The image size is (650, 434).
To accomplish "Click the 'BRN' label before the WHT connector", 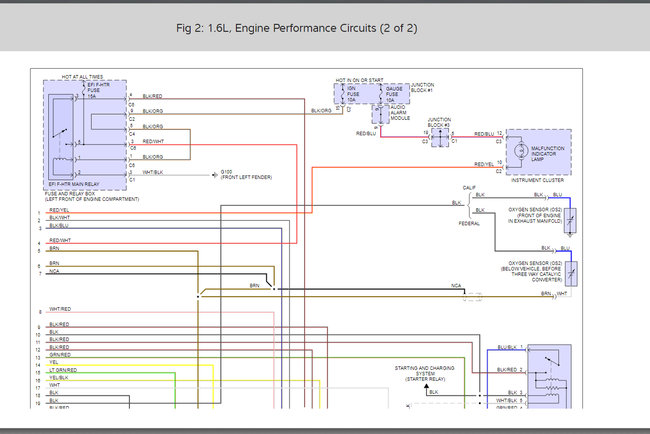I will point(546,293).
